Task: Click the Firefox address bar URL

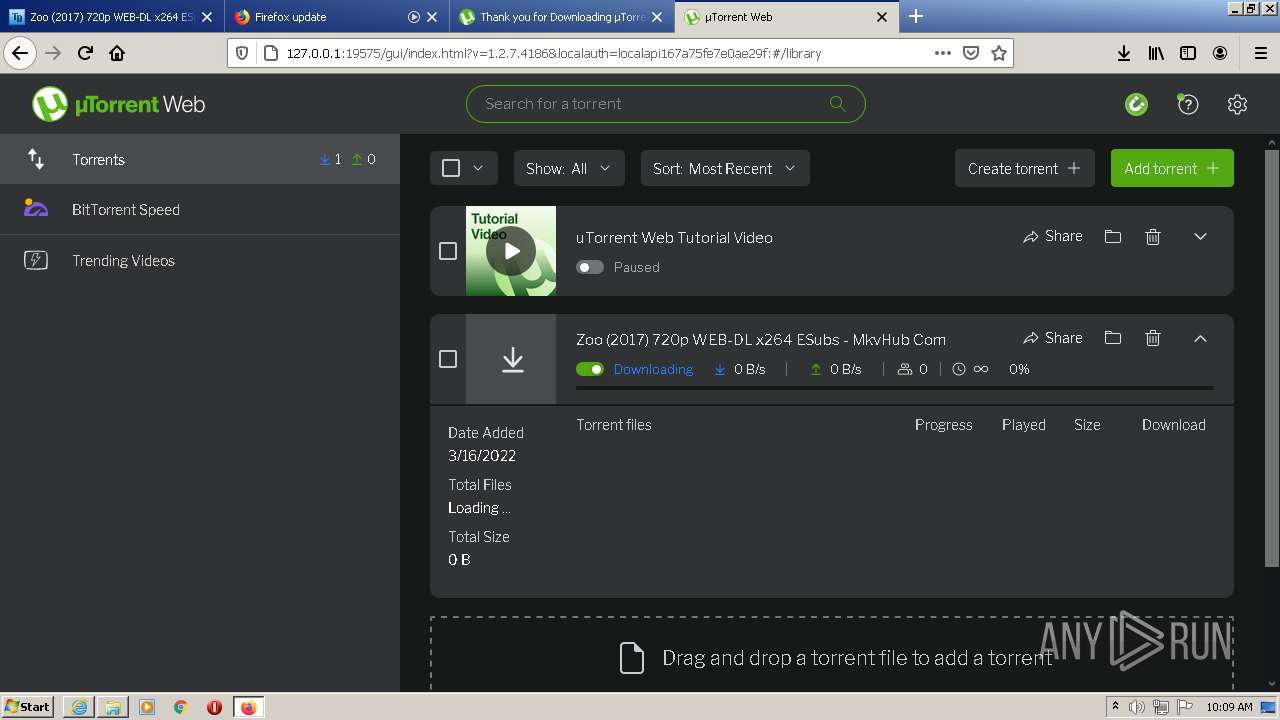Action: pyautogui.click(x=554, y=53)
